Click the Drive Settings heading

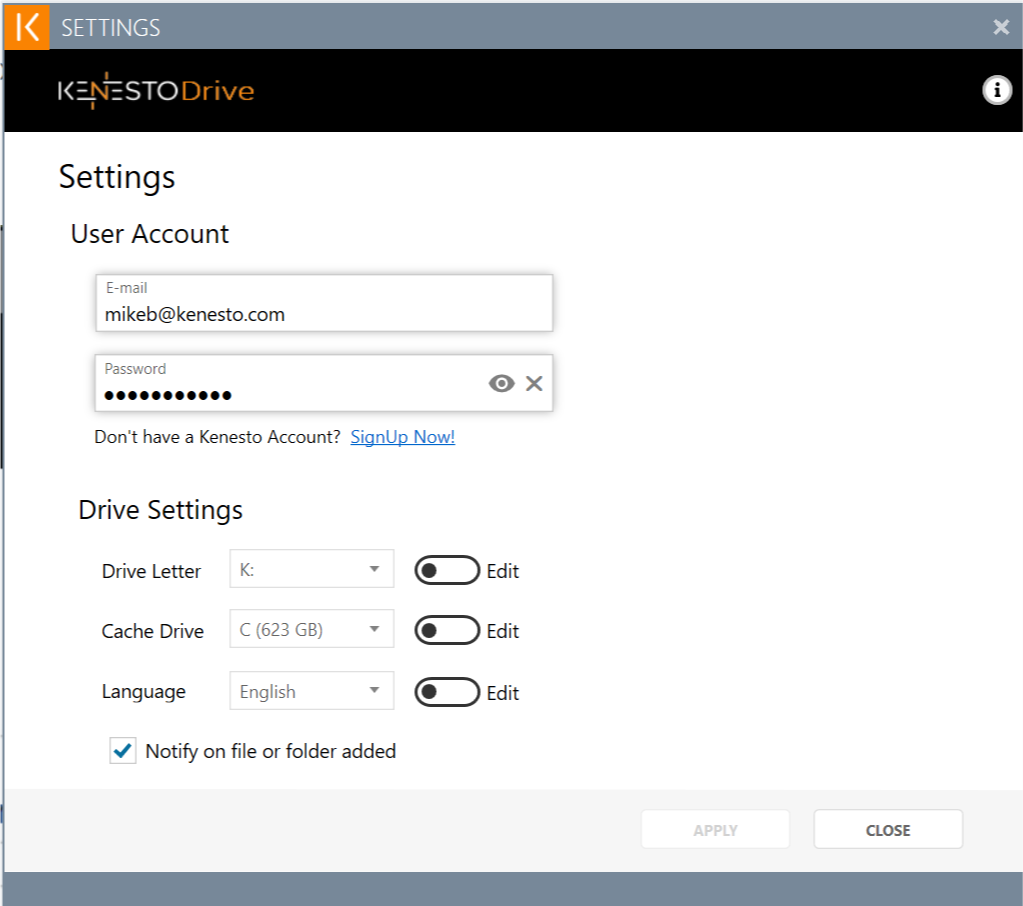(160, 510)
